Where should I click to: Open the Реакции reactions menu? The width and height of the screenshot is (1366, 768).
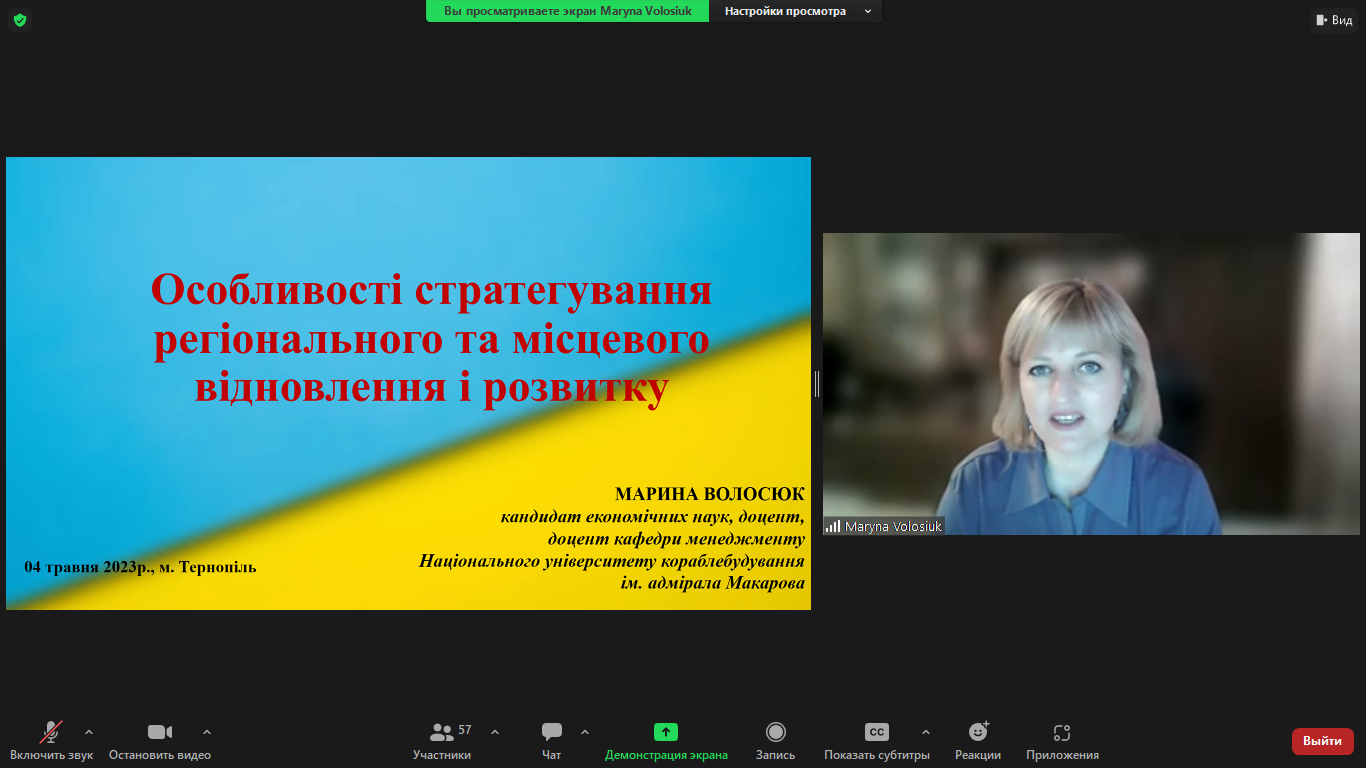pyautogui.click(x=978, y=741)
